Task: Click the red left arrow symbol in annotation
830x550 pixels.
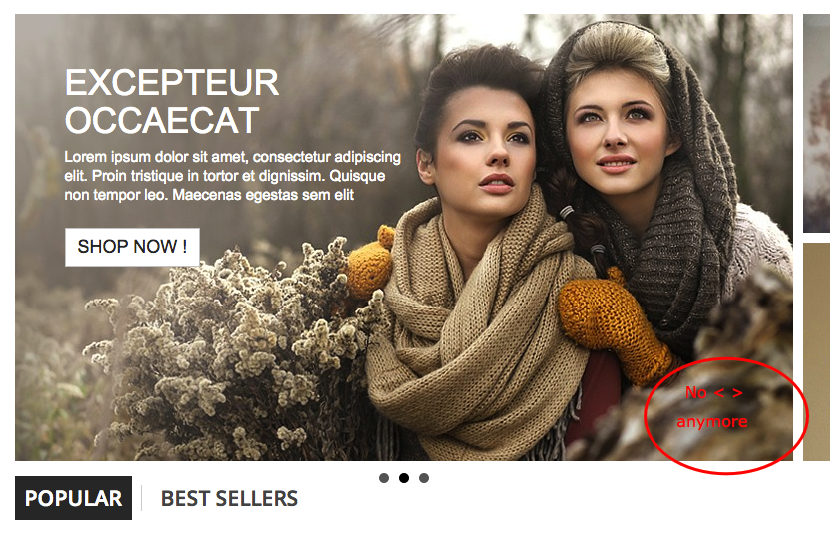Action: (719, 393)
